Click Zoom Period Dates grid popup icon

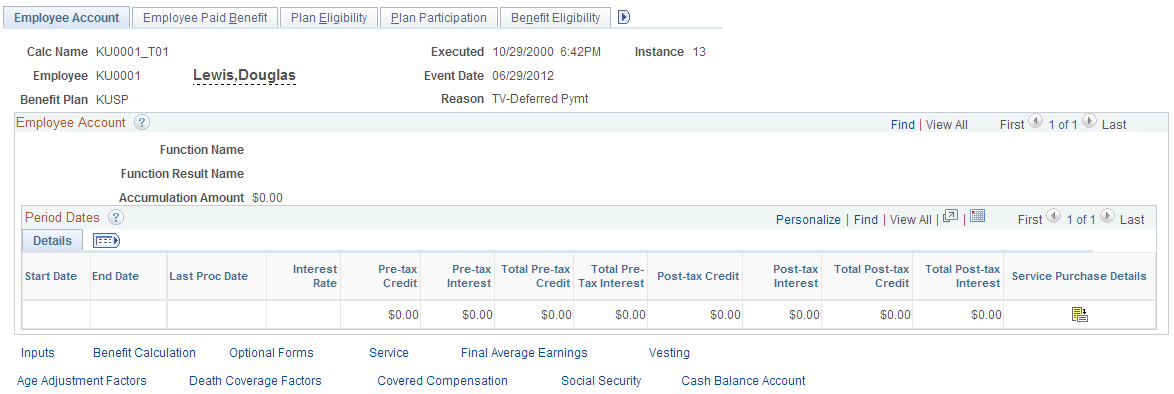click(x=950, y=216)
